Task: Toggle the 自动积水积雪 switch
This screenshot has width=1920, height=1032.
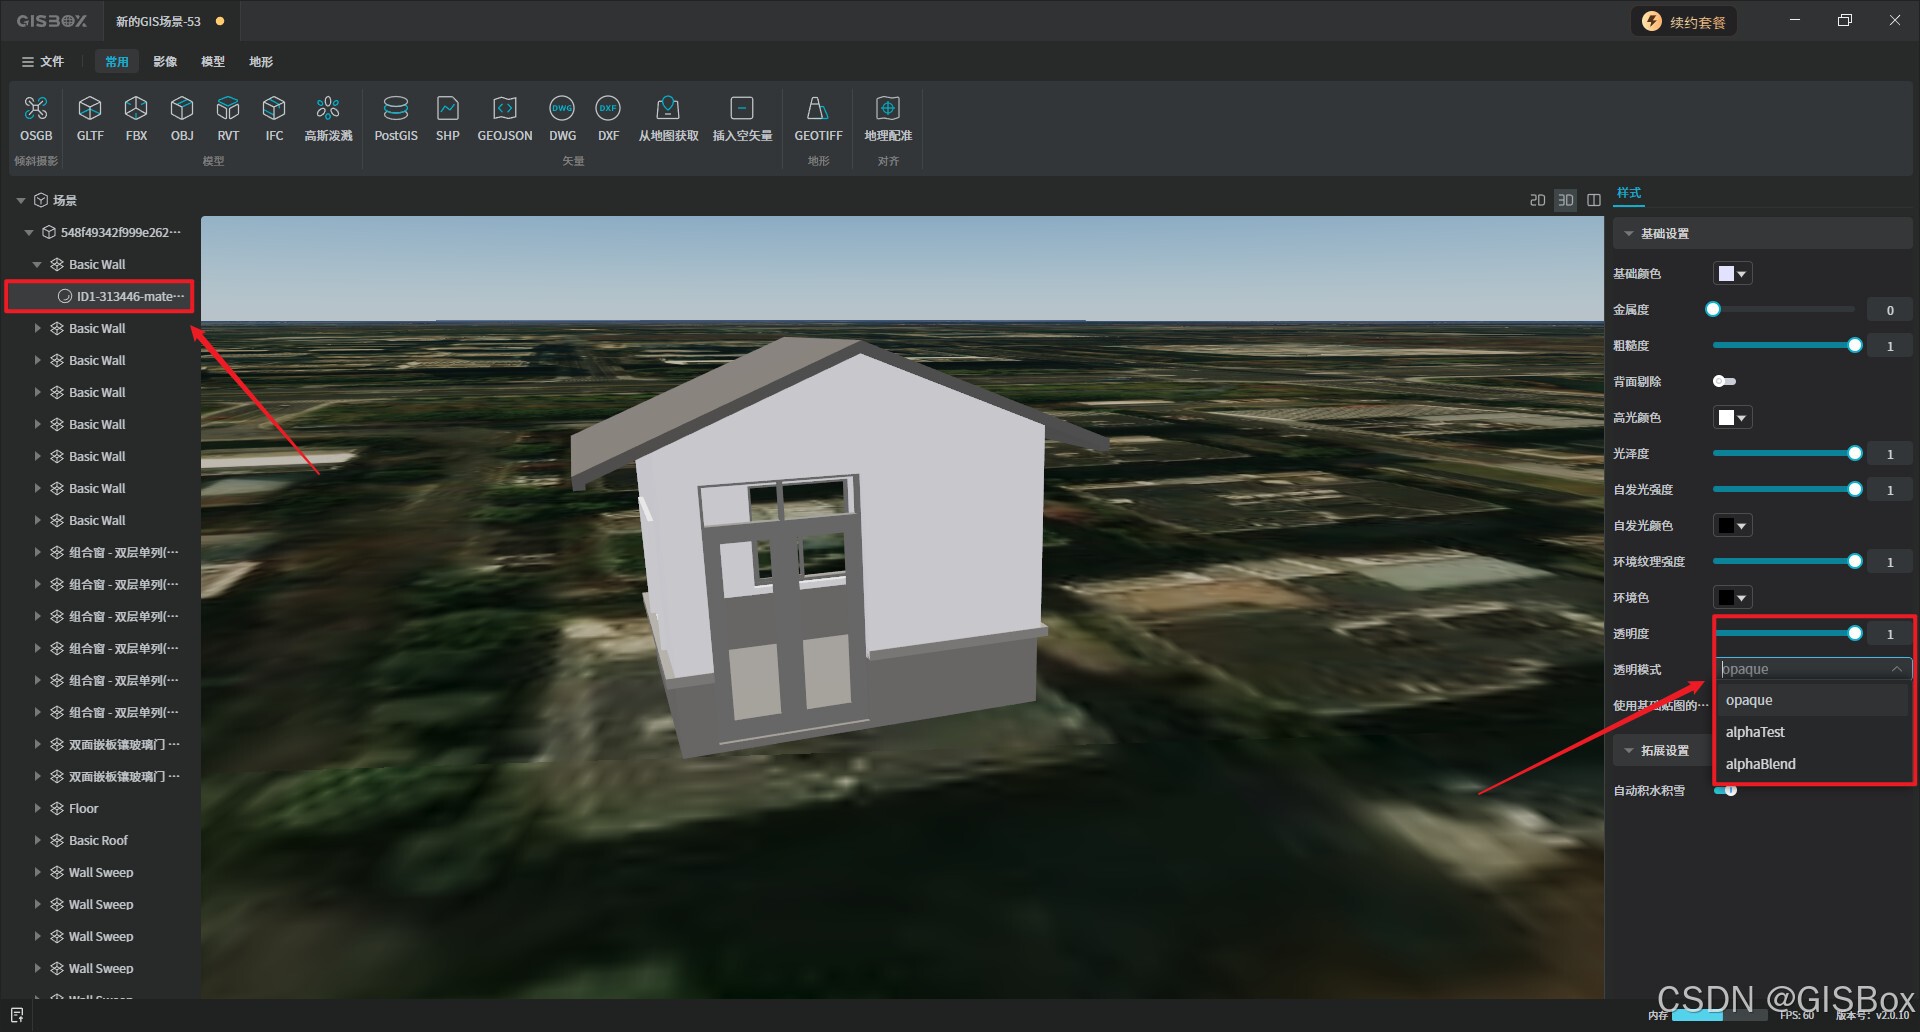Action: click(x=1725, y=790)
